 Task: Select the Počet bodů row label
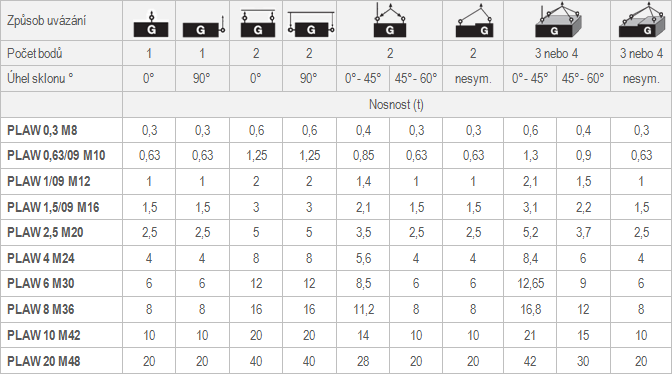tap(35, 54)
